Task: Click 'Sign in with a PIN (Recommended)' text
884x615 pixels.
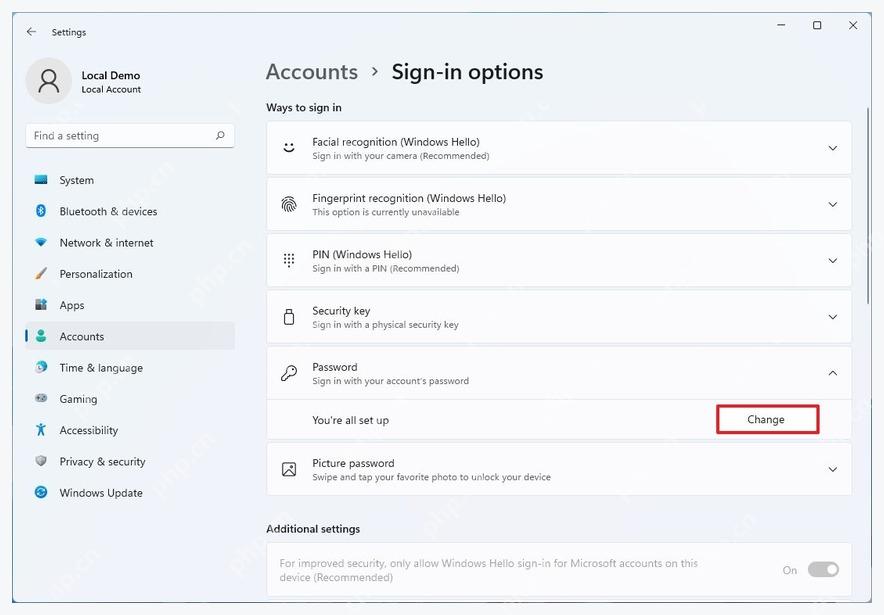Action: [x=386, y=268]
